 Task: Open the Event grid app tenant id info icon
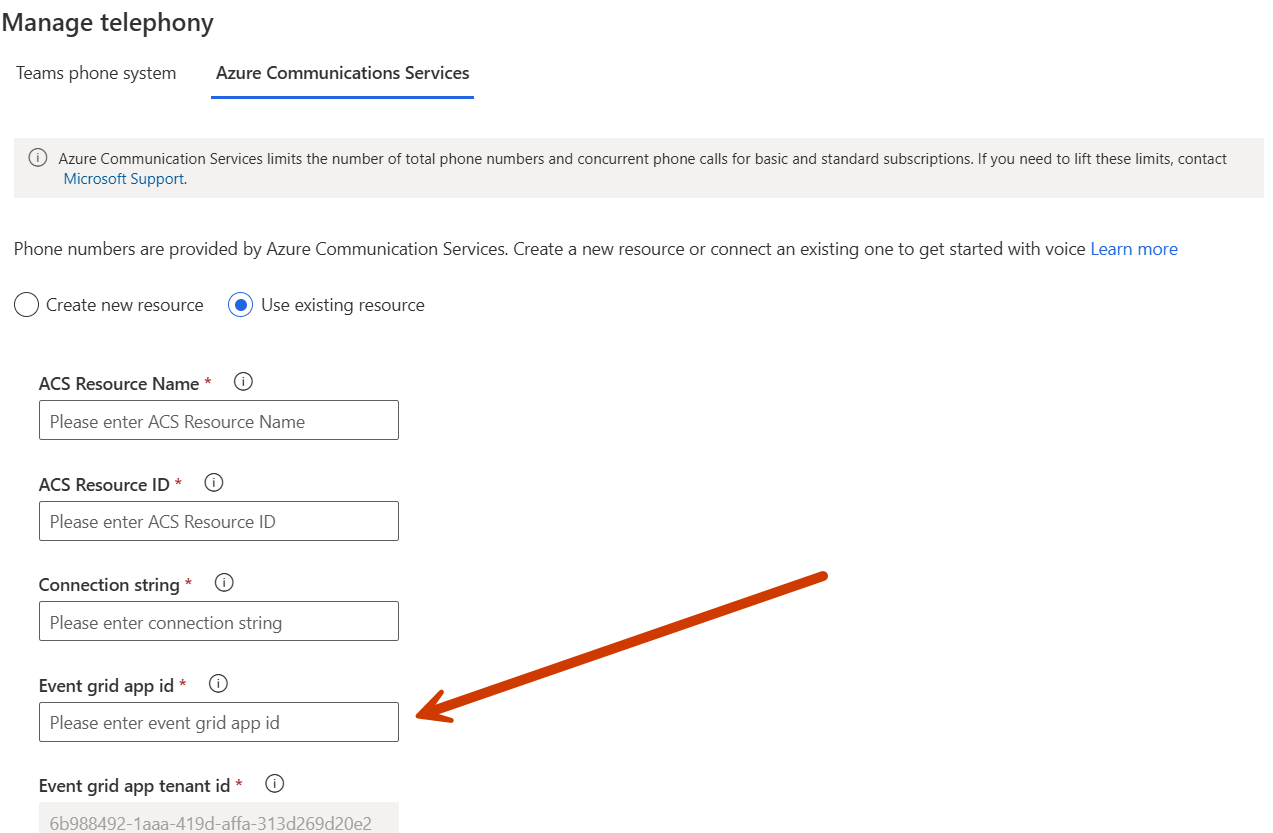pyautogui.click(x=274, y=784)
